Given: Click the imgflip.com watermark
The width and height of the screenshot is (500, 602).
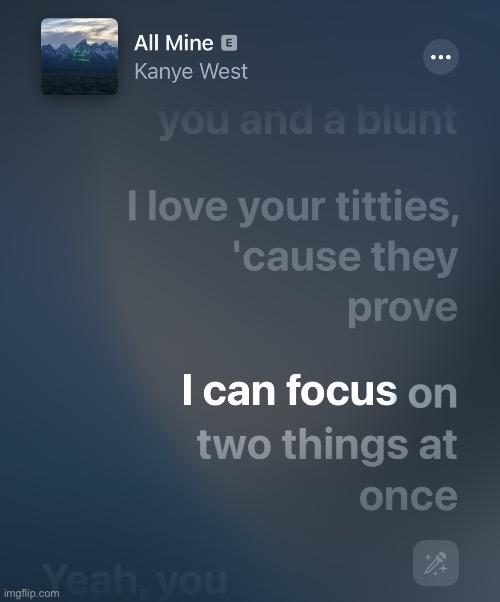Looking at the screenshot, I should point(31,594).
